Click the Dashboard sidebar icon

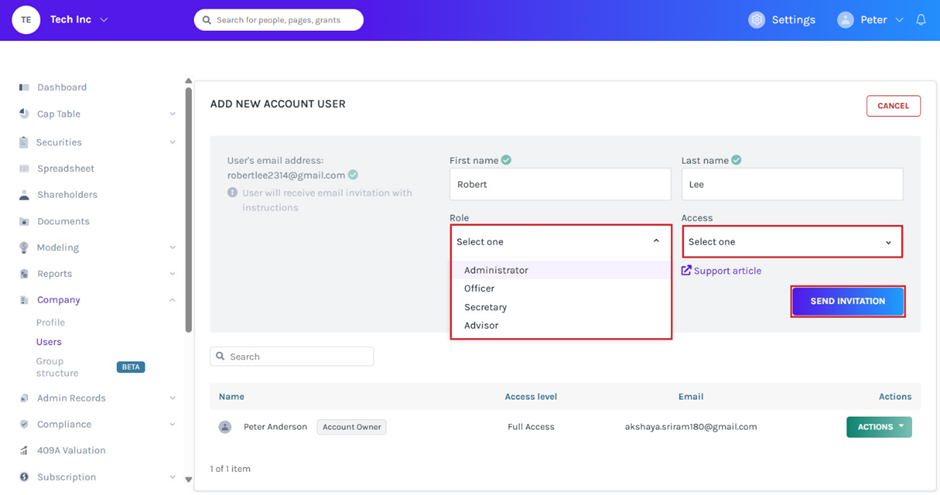24,87
